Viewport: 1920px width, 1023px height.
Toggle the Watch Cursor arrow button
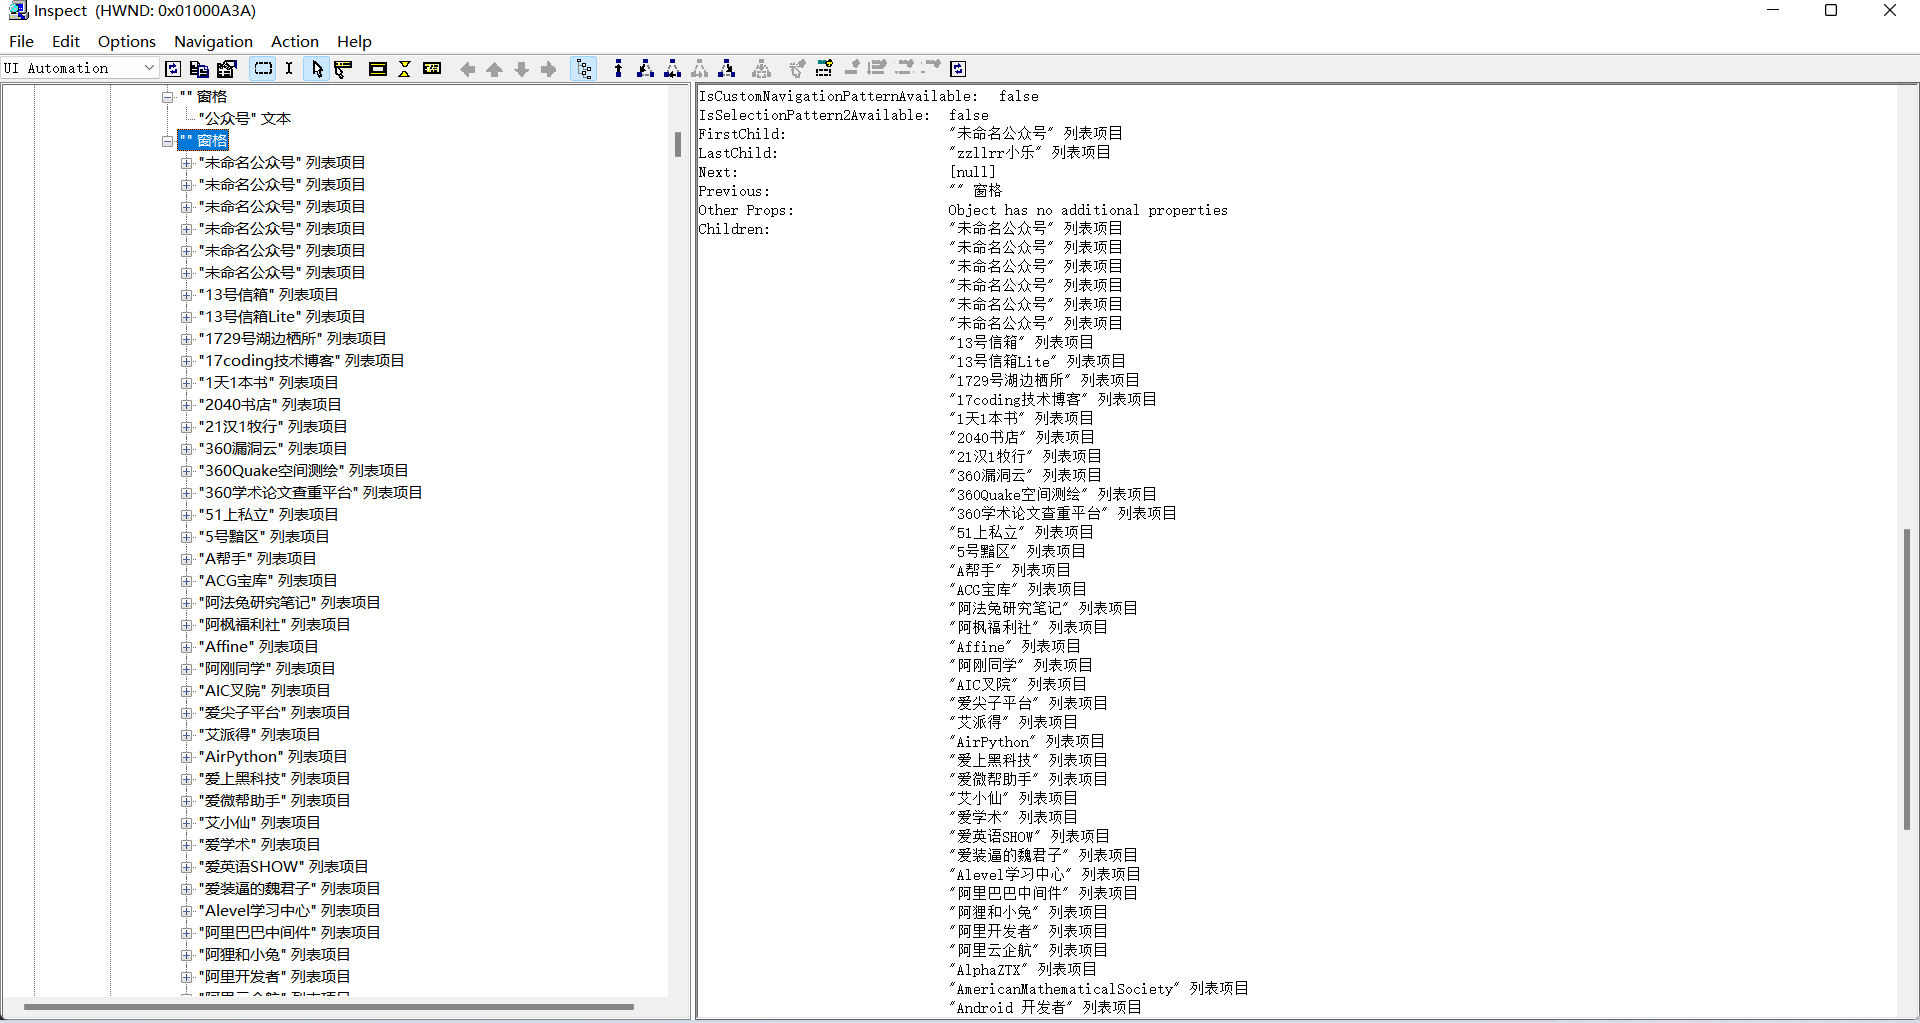click(317, 68)
